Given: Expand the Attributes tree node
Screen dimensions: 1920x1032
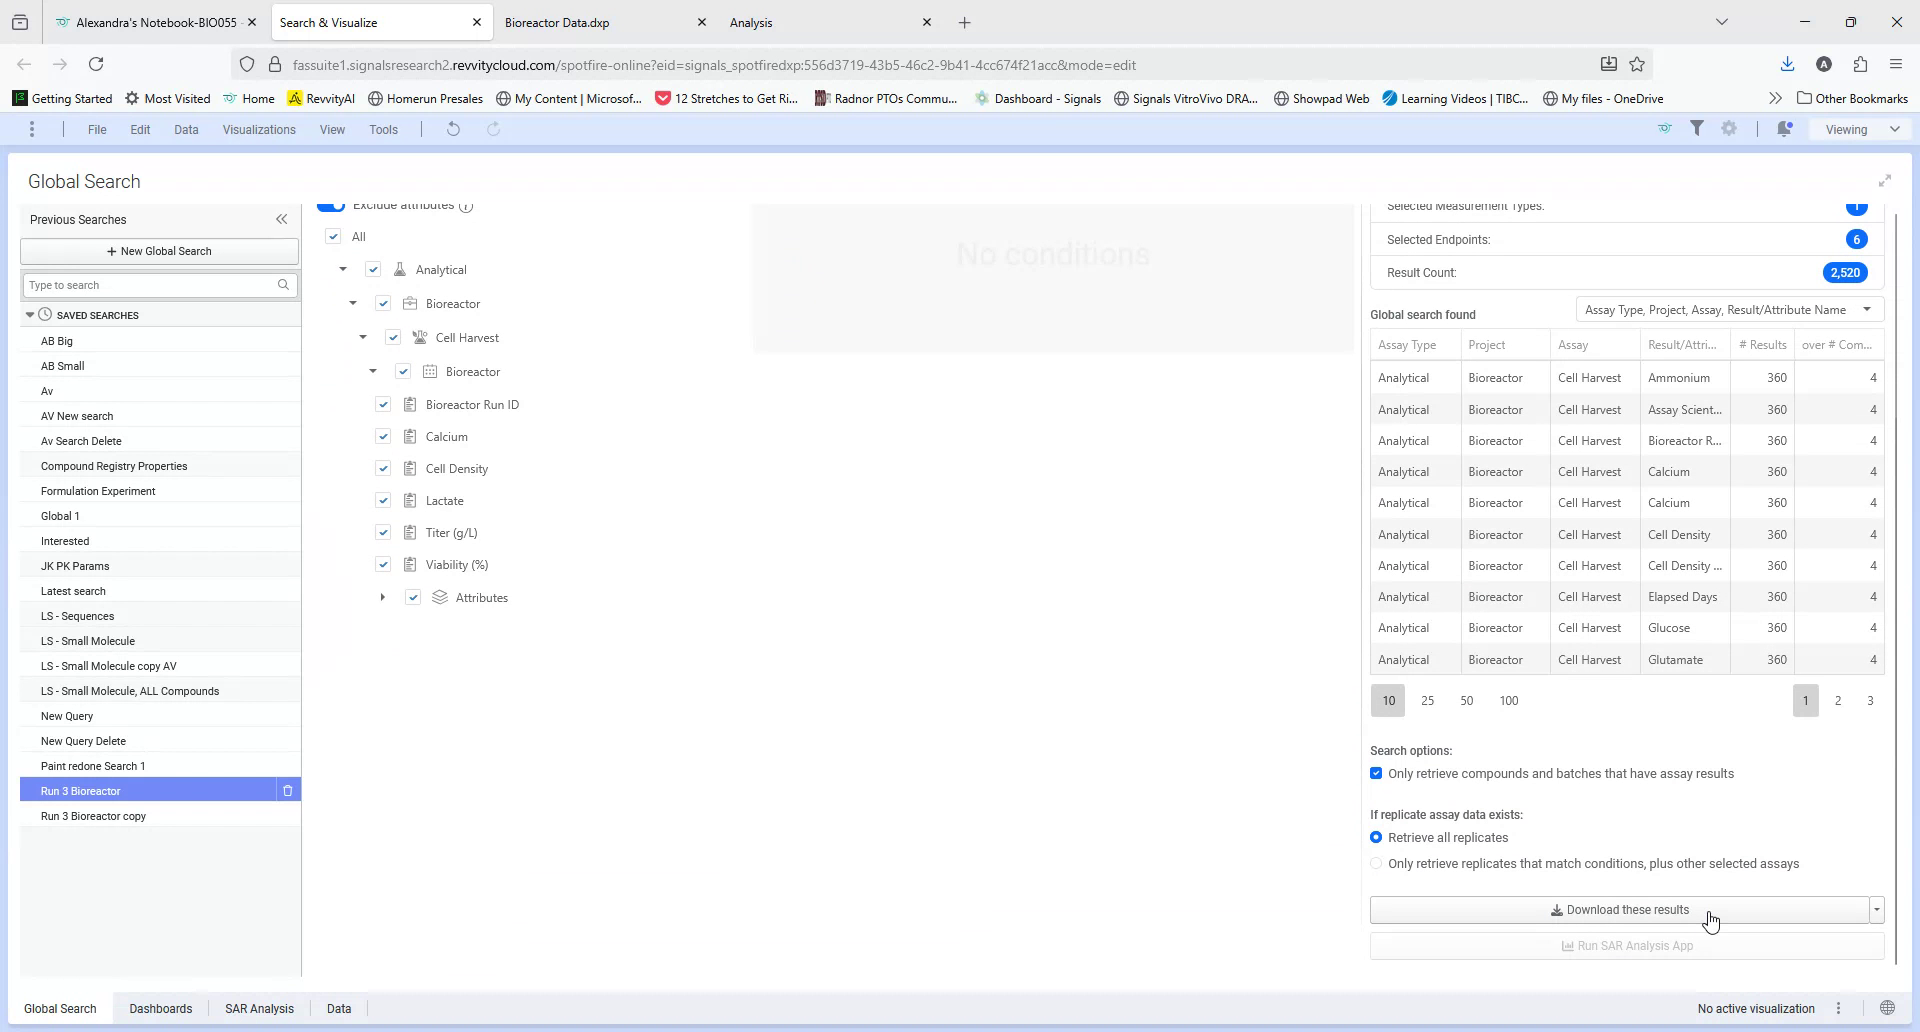Looking at the screenshot, I should point(383,597).
